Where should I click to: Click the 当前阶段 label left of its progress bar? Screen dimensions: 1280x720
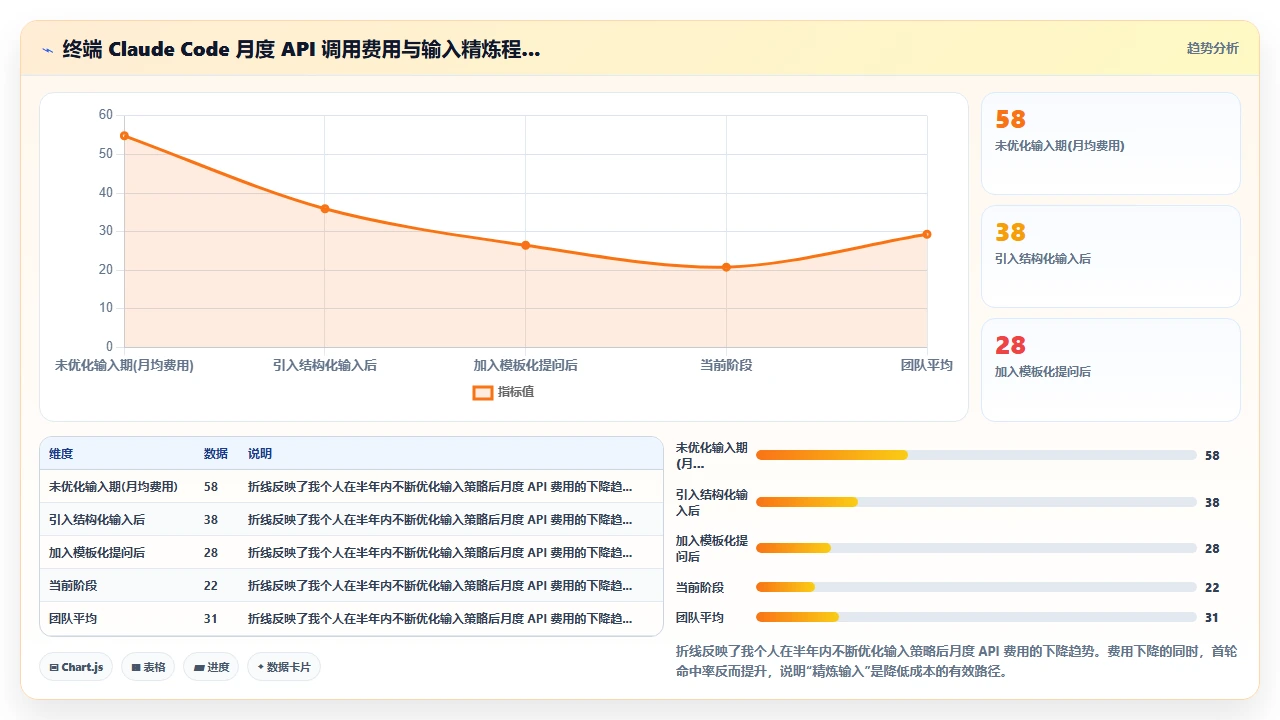[700, 588]
